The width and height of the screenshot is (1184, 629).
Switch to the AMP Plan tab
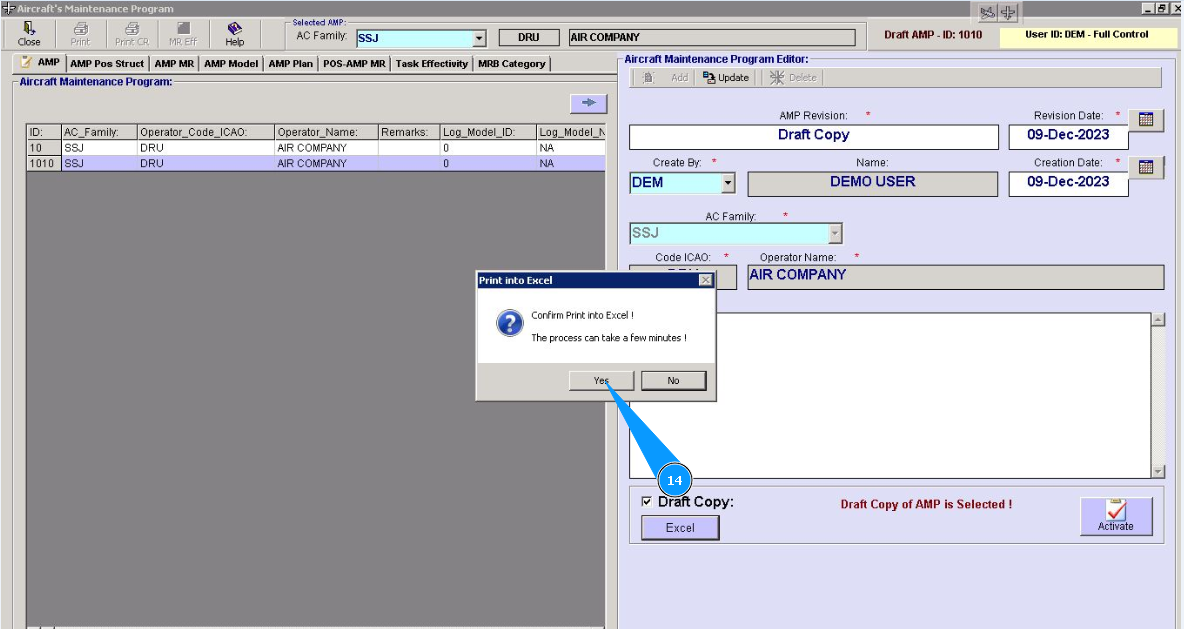pos(291,64)
